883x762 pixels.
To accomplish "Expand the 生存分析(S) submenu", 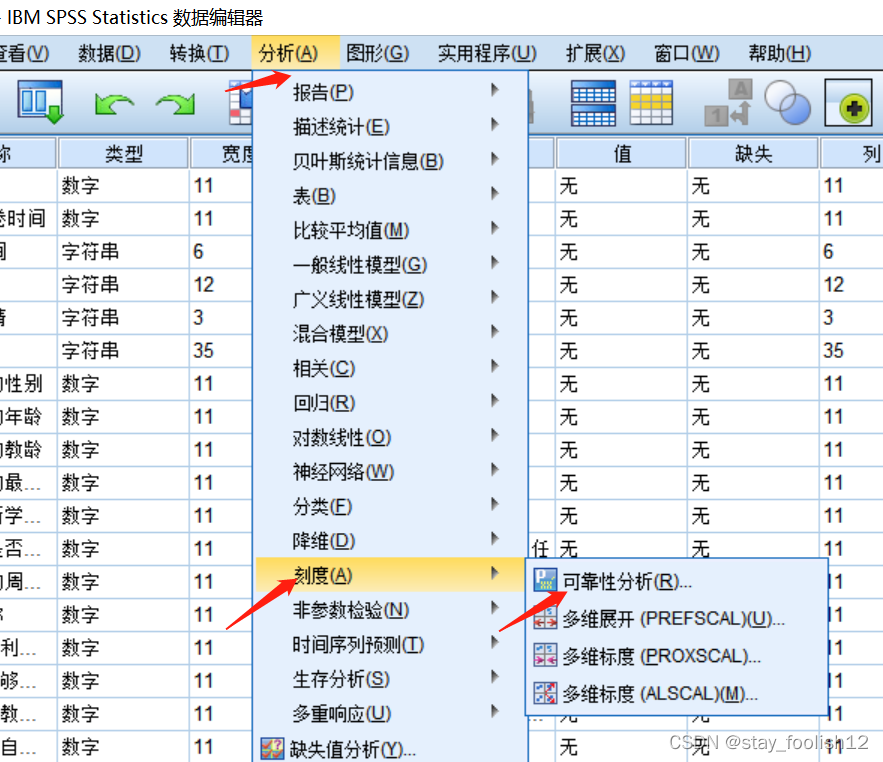I will pyautogui.click(x=390, y=679).
